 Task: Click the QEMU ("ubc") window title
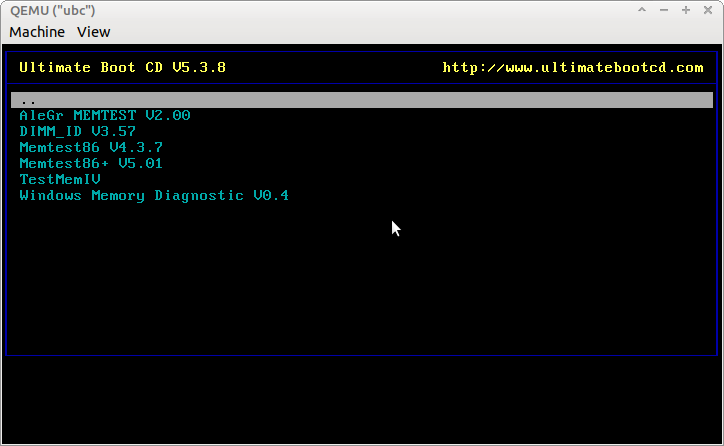point(53,11)
